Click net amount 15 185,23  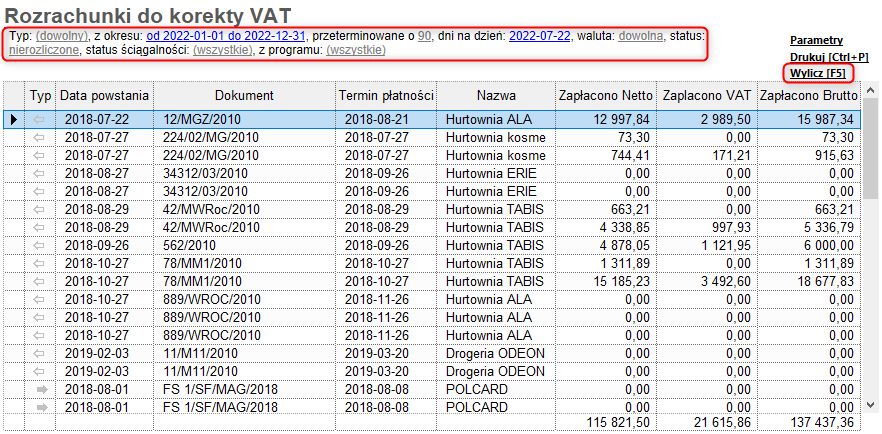pos(621,281)
